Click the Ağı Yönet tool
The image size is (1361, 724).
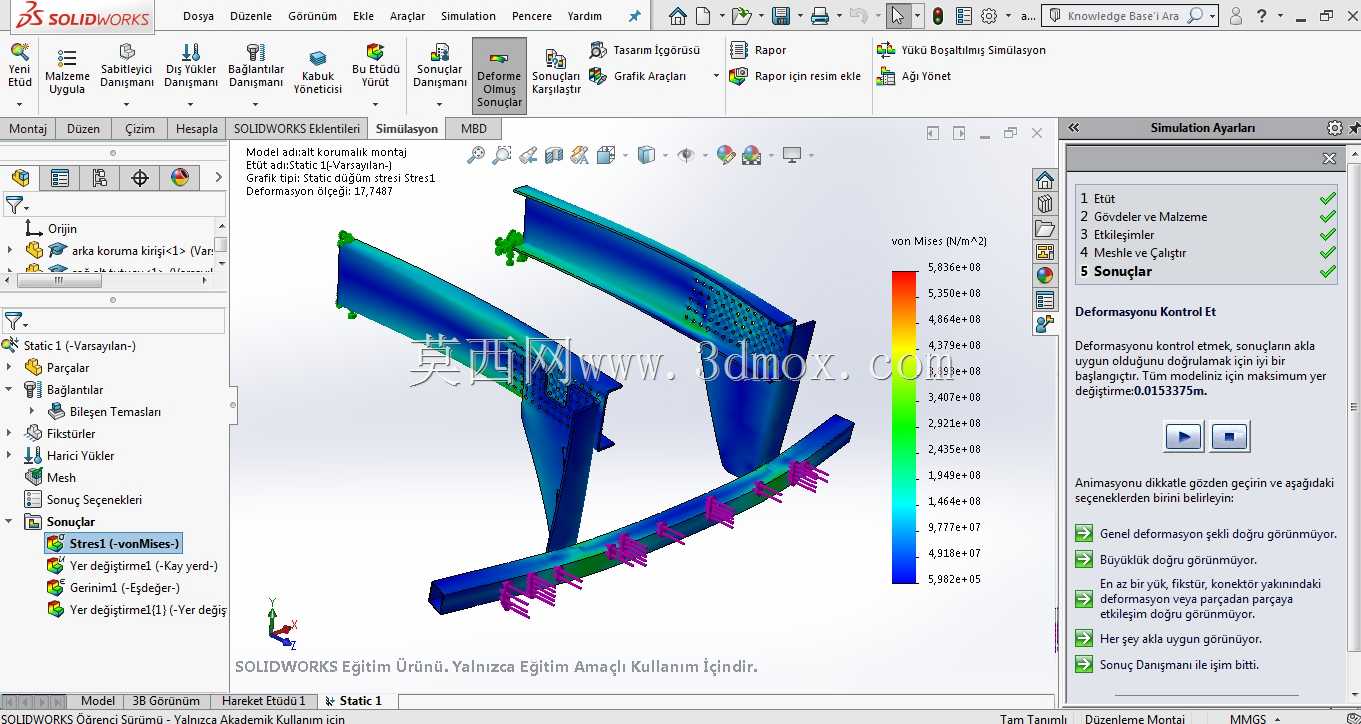coord(914,76)
